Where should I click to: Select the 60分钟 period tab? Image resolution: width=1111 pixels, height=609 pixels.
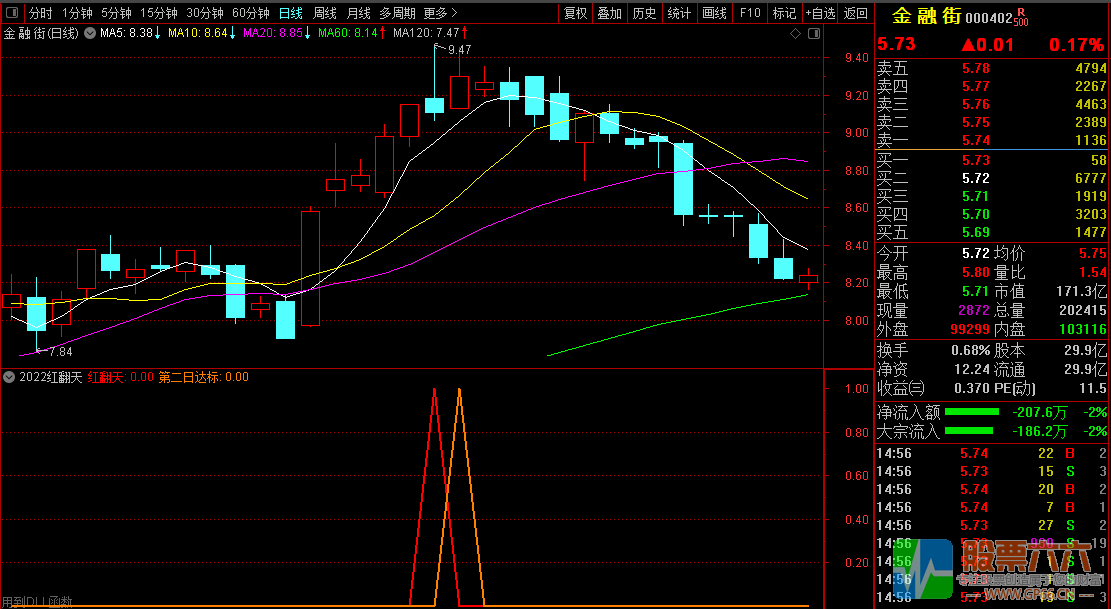250,13
